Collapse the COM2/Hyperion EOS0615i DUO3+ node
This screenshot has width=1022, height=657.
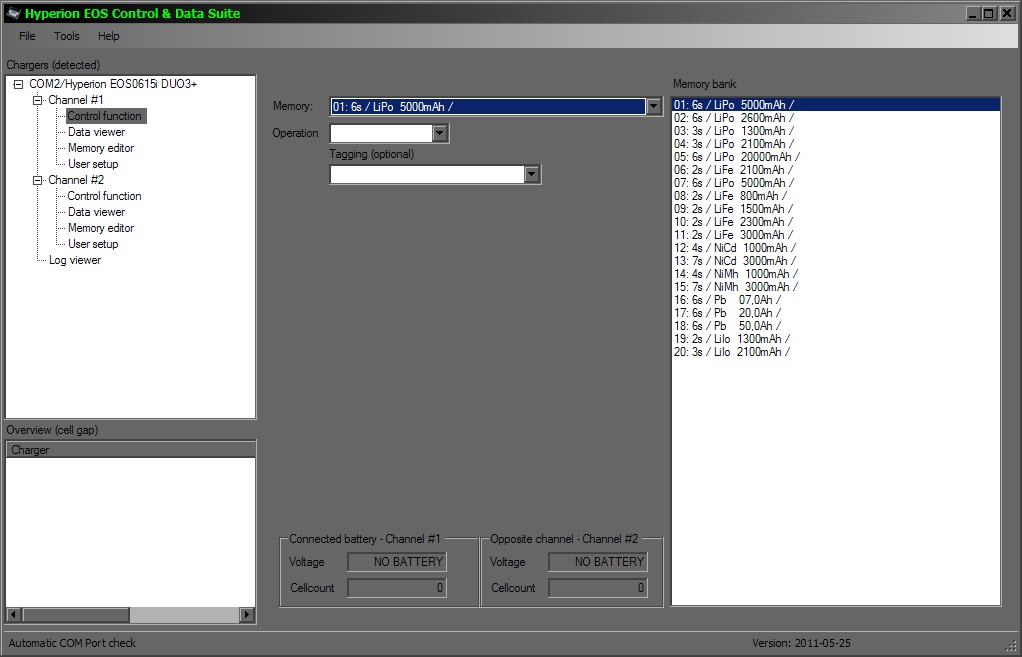coord(18,84)
